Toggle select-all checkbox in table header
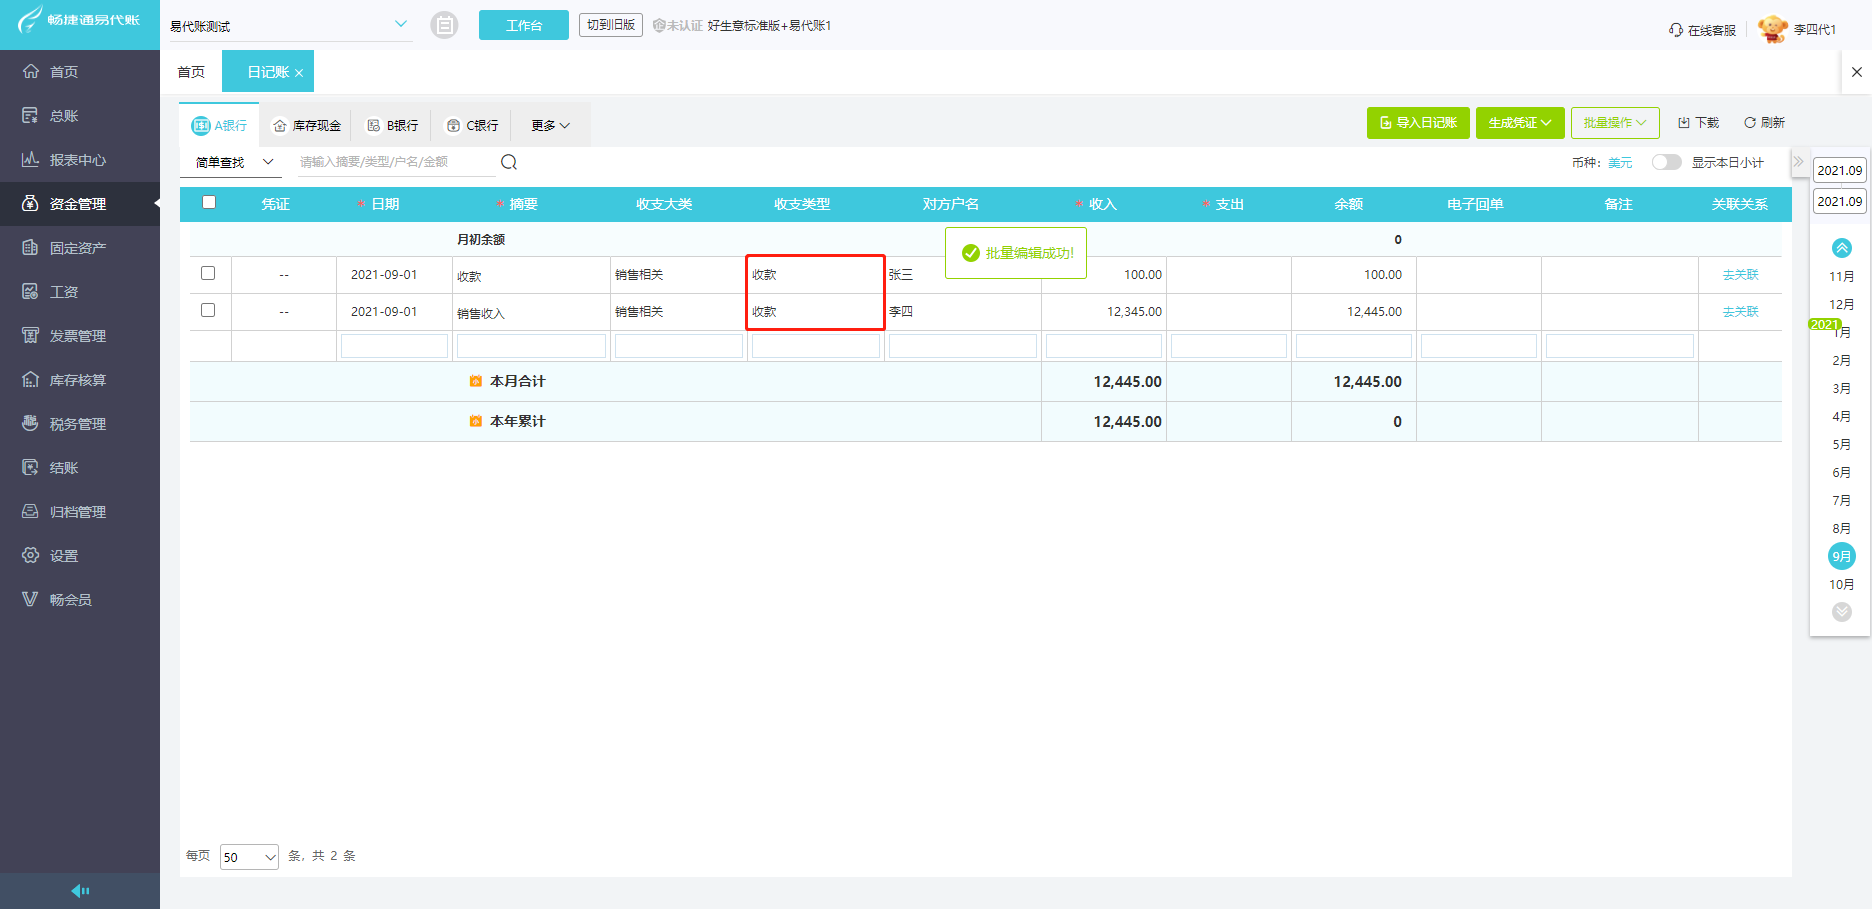The height and width of the screenshot is (909, 1872). point(209,202)
